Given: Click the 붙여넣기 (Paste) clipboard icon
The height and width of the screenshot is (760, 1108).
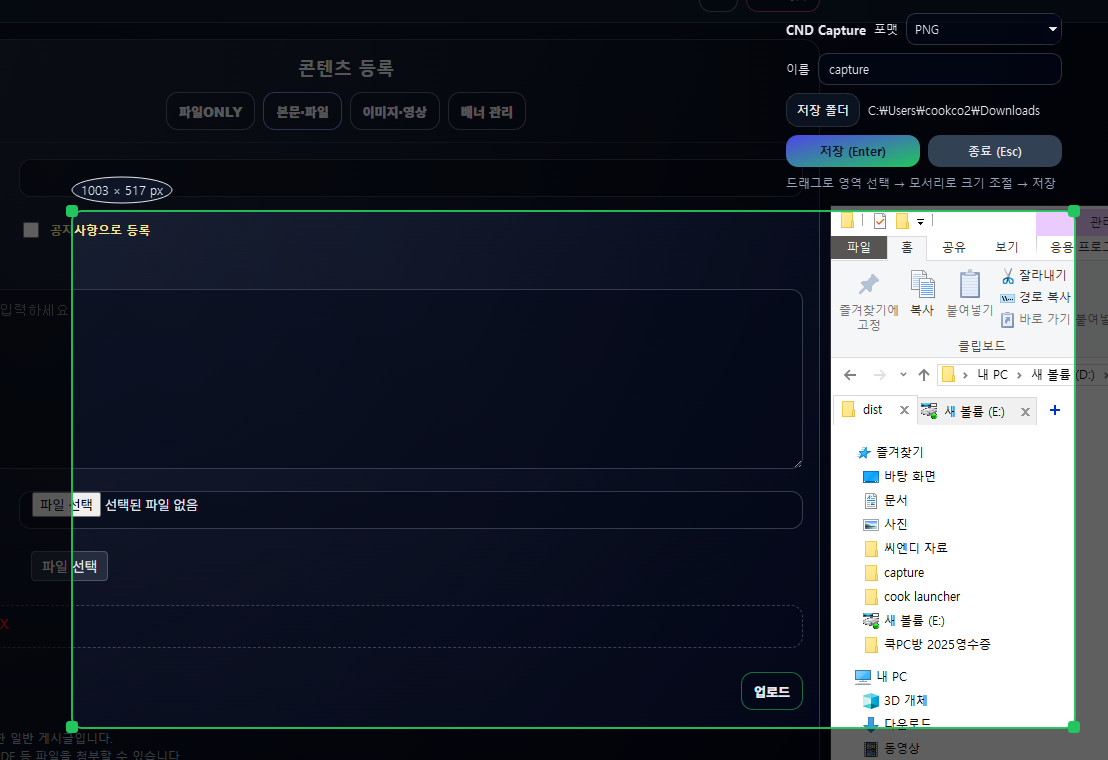Looking at the screenshot, I should click(969, 286).
